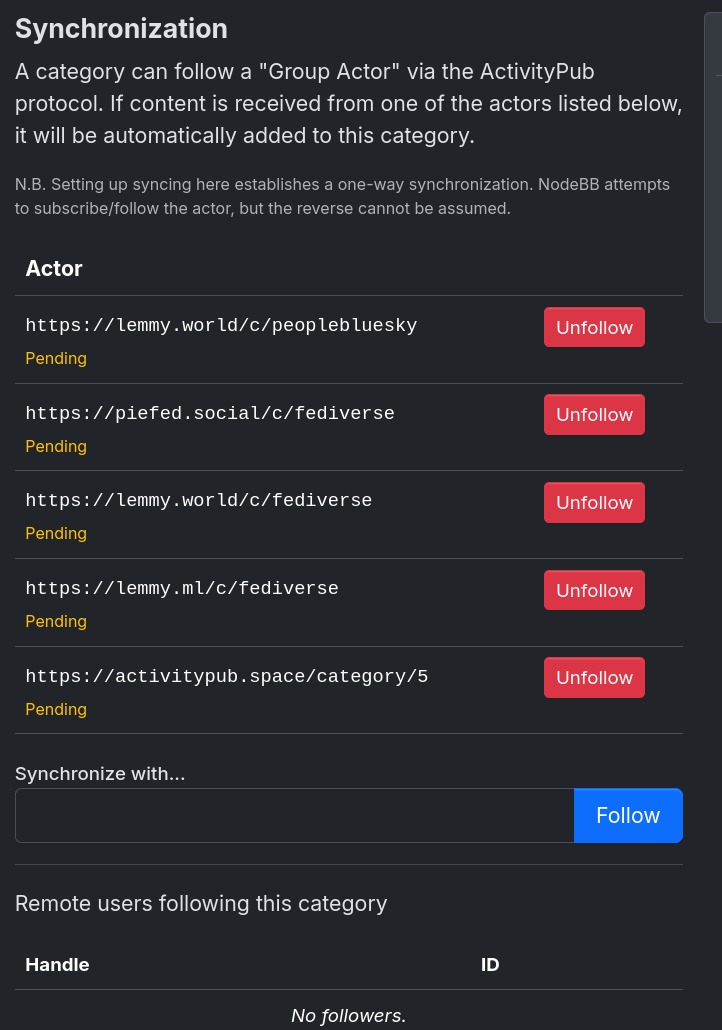
Task: Unfollow https://lemmy.world/c/peoplebluesky
Action: (594, 327)
